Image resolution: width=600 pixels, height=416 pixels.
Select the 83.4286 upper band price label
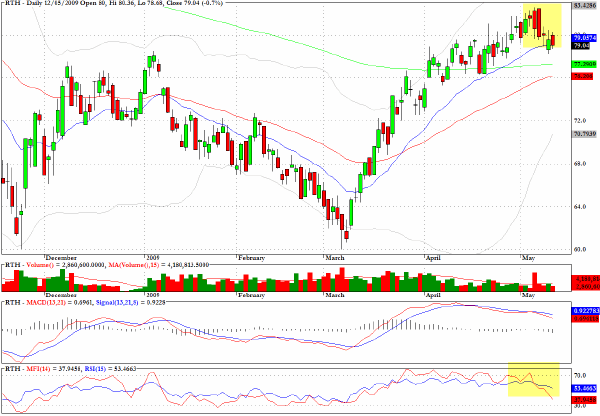point(584,5)
